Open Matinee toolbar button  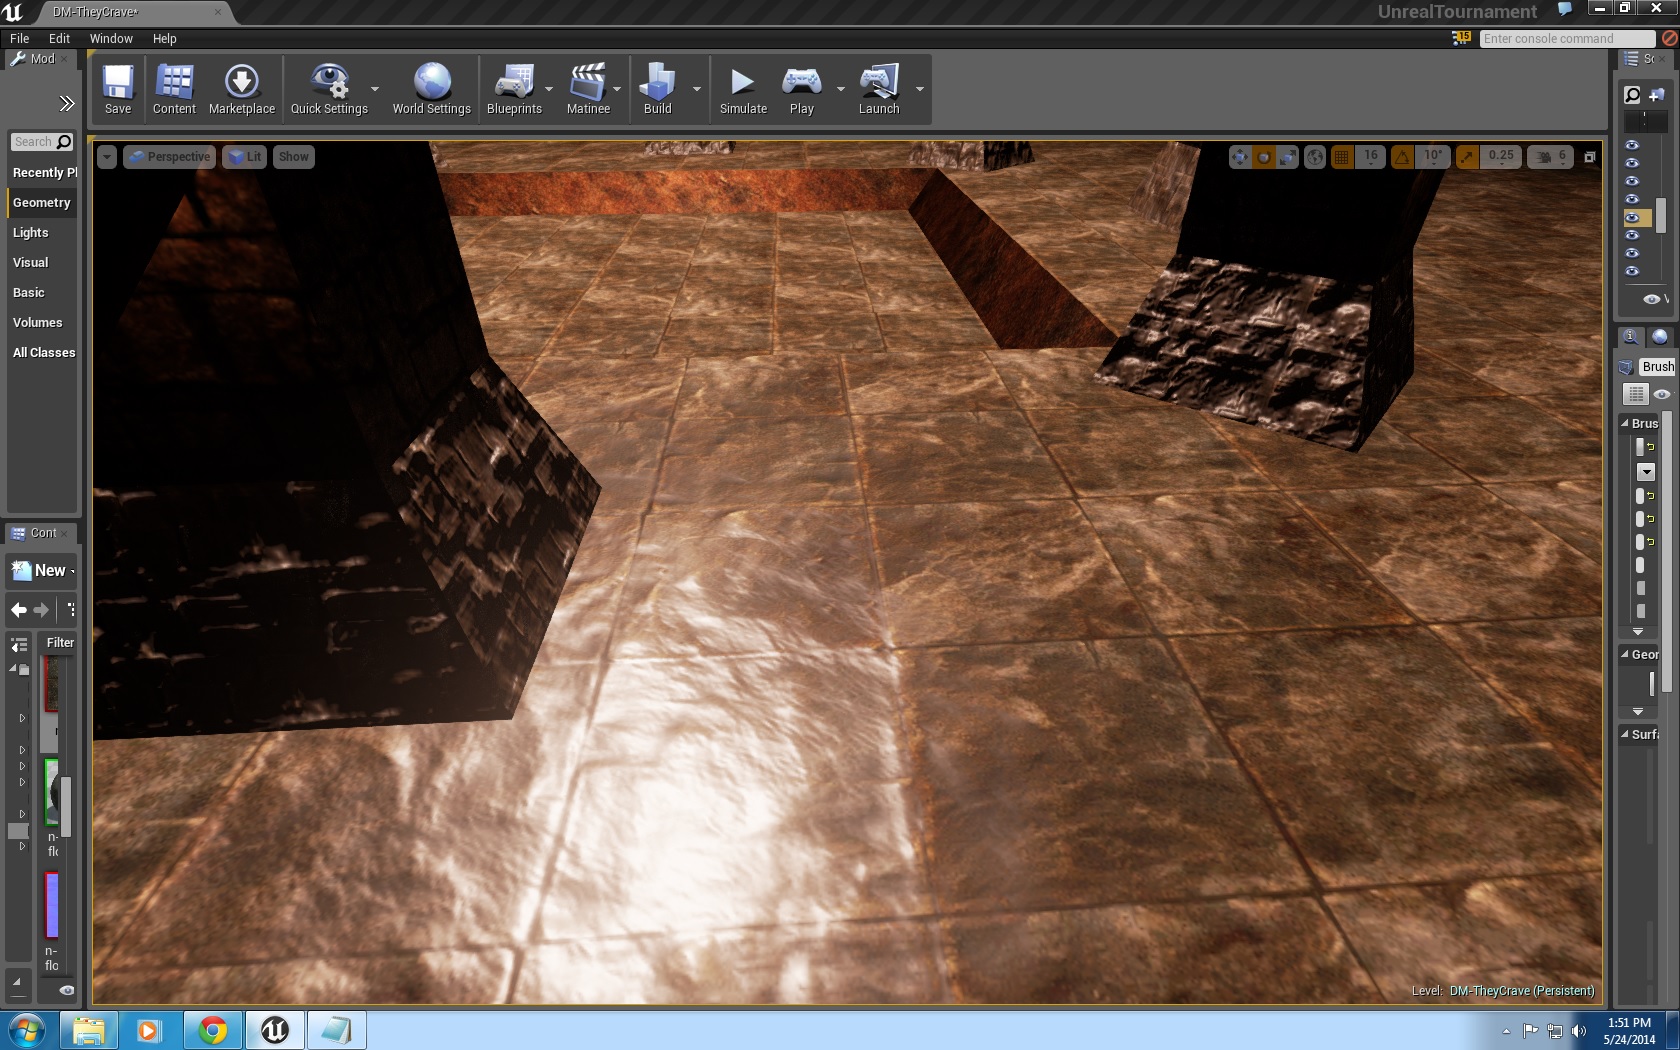[x=588, y=89]
